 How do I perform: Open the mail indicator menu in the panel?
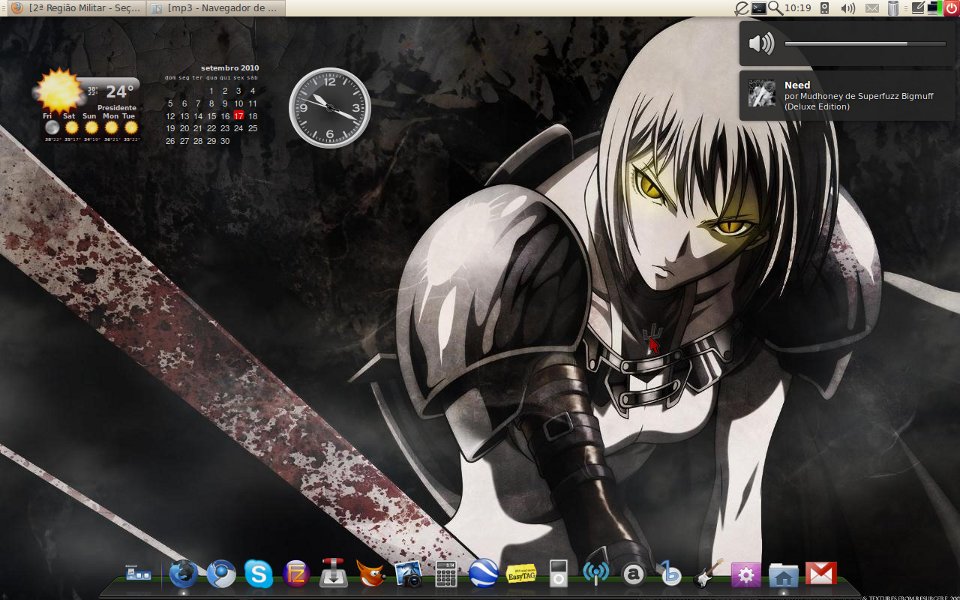[x=872, y=8]
